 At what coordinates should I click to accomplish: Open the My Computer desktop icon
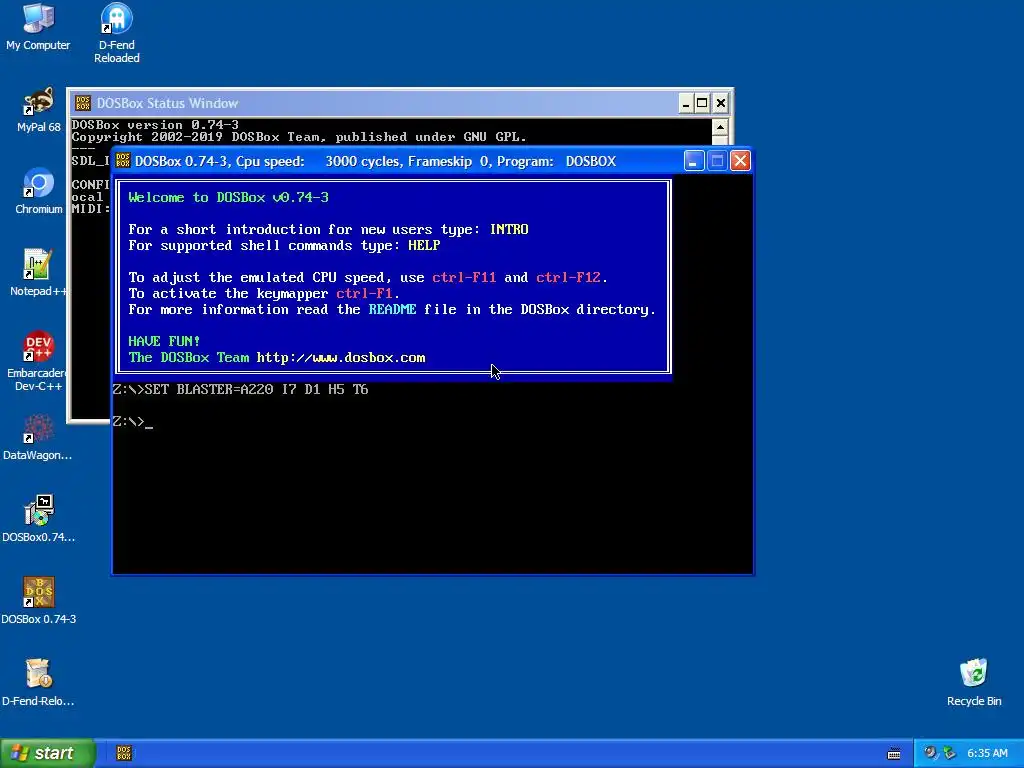[x=38, y=27]
